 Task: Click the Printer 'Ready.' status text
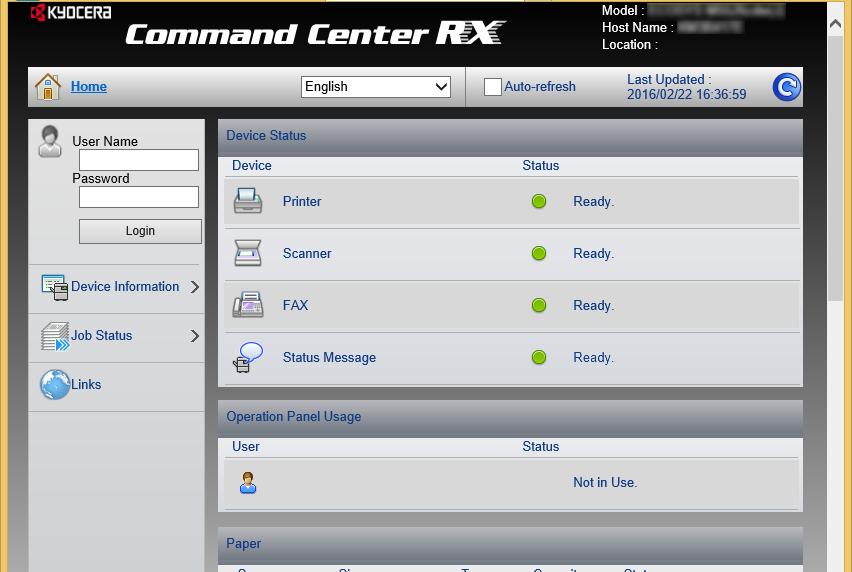(593, 202)
